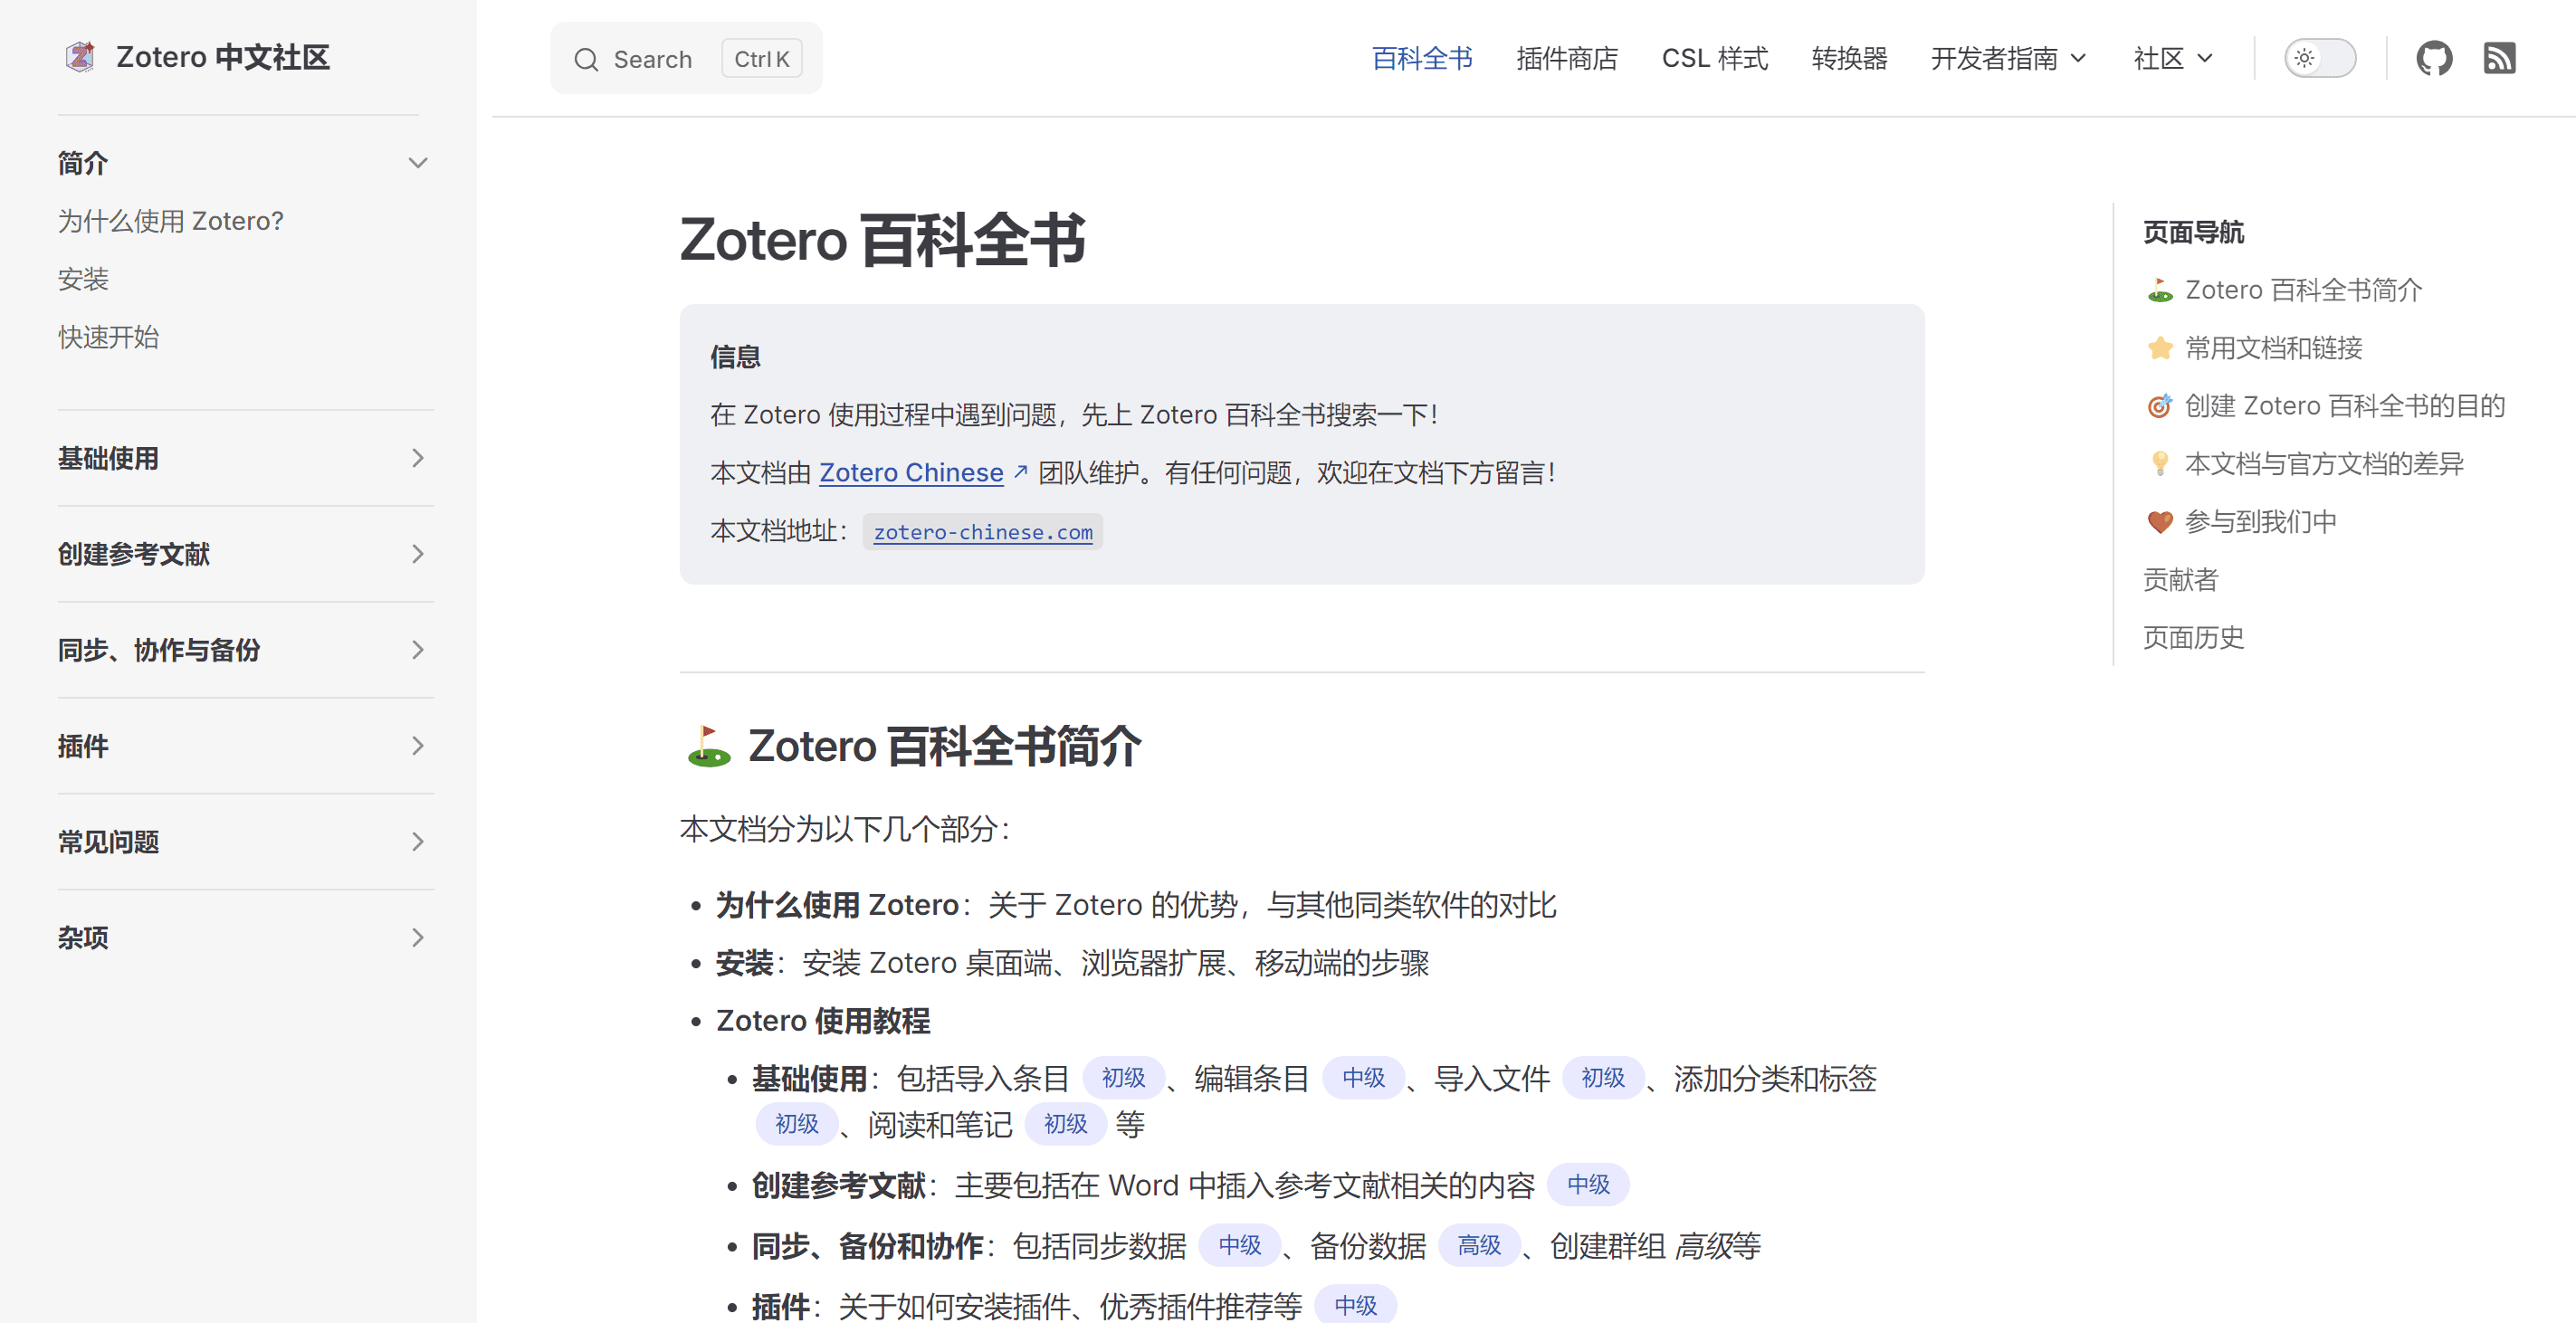Screen dimensions: 2576x1323
Task: Click the 初级 badge after 阅读和笔记
Action: [1065, 1124]
